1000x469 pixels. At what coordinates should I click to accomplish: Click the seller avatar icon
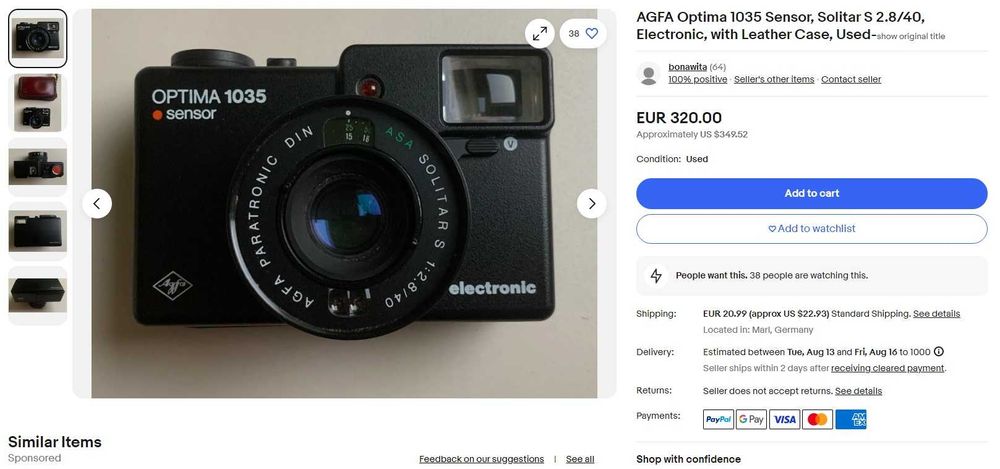[x=649, y=73]
